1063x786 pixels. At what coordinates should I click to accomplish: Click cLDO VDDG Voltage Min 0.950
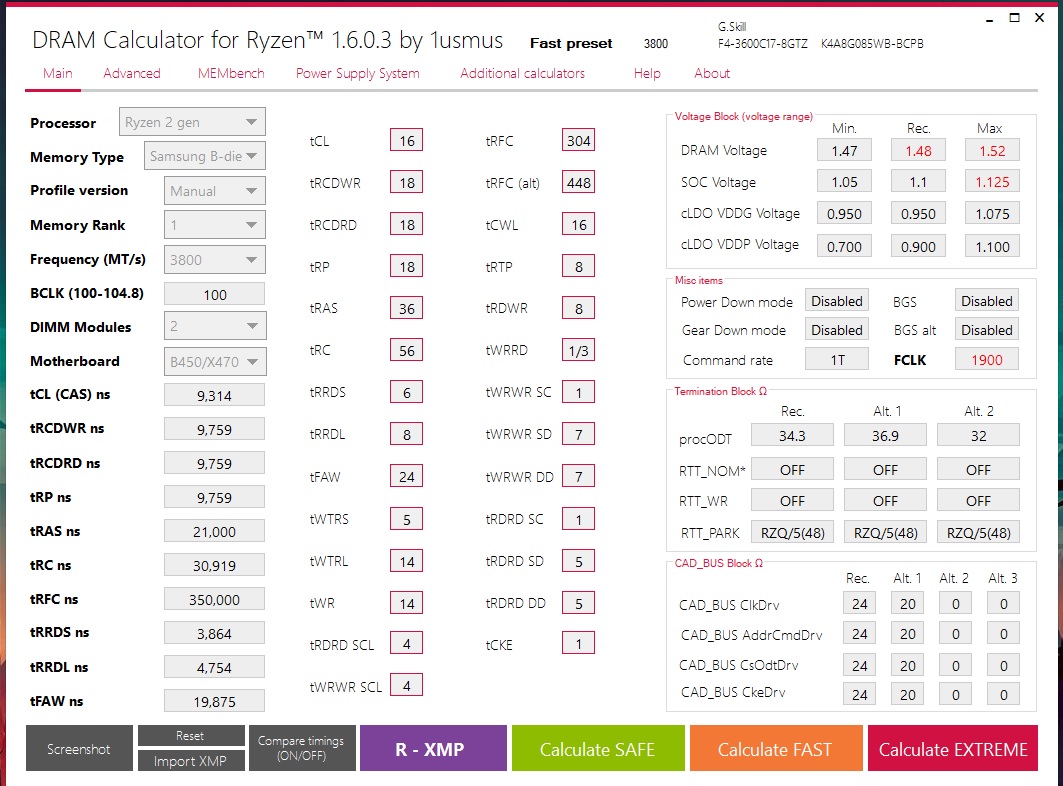845,214
